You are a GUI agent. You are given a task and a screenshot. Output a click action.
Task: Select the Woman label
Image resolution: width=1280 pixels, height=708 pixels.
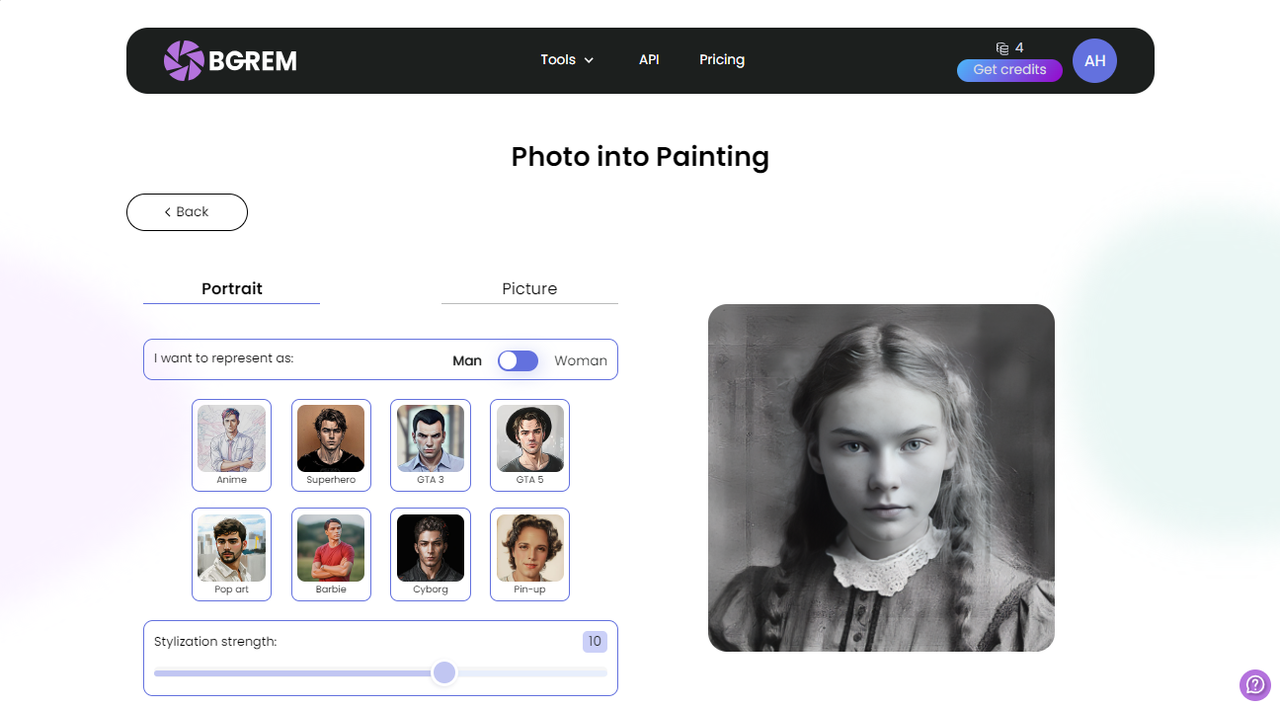pyautogui.click(x=581, y=361)
